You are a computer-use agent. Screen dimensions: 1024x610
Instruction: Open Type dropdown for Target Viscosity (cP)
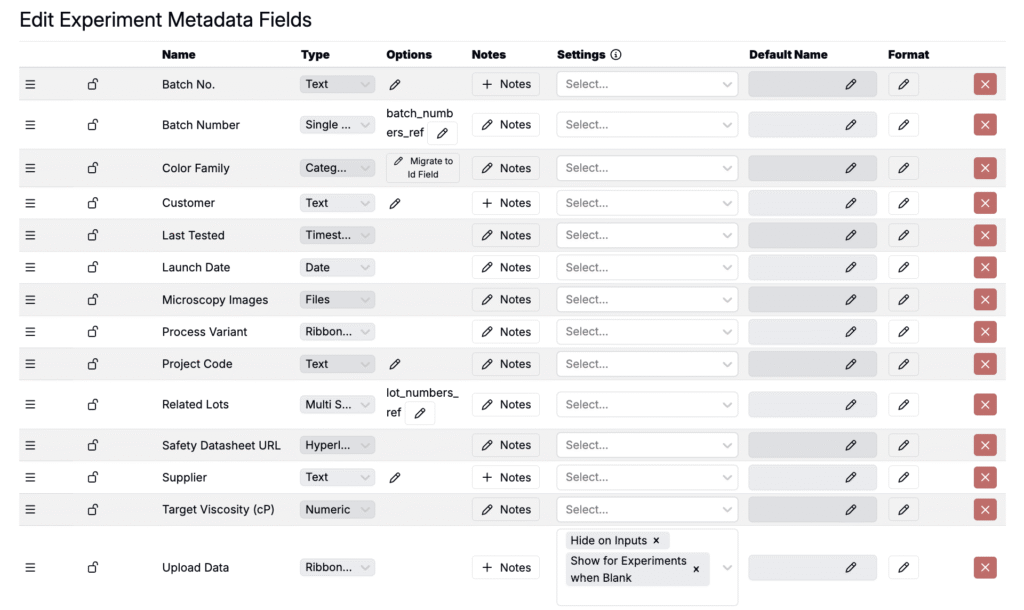[x=337, y=509]
